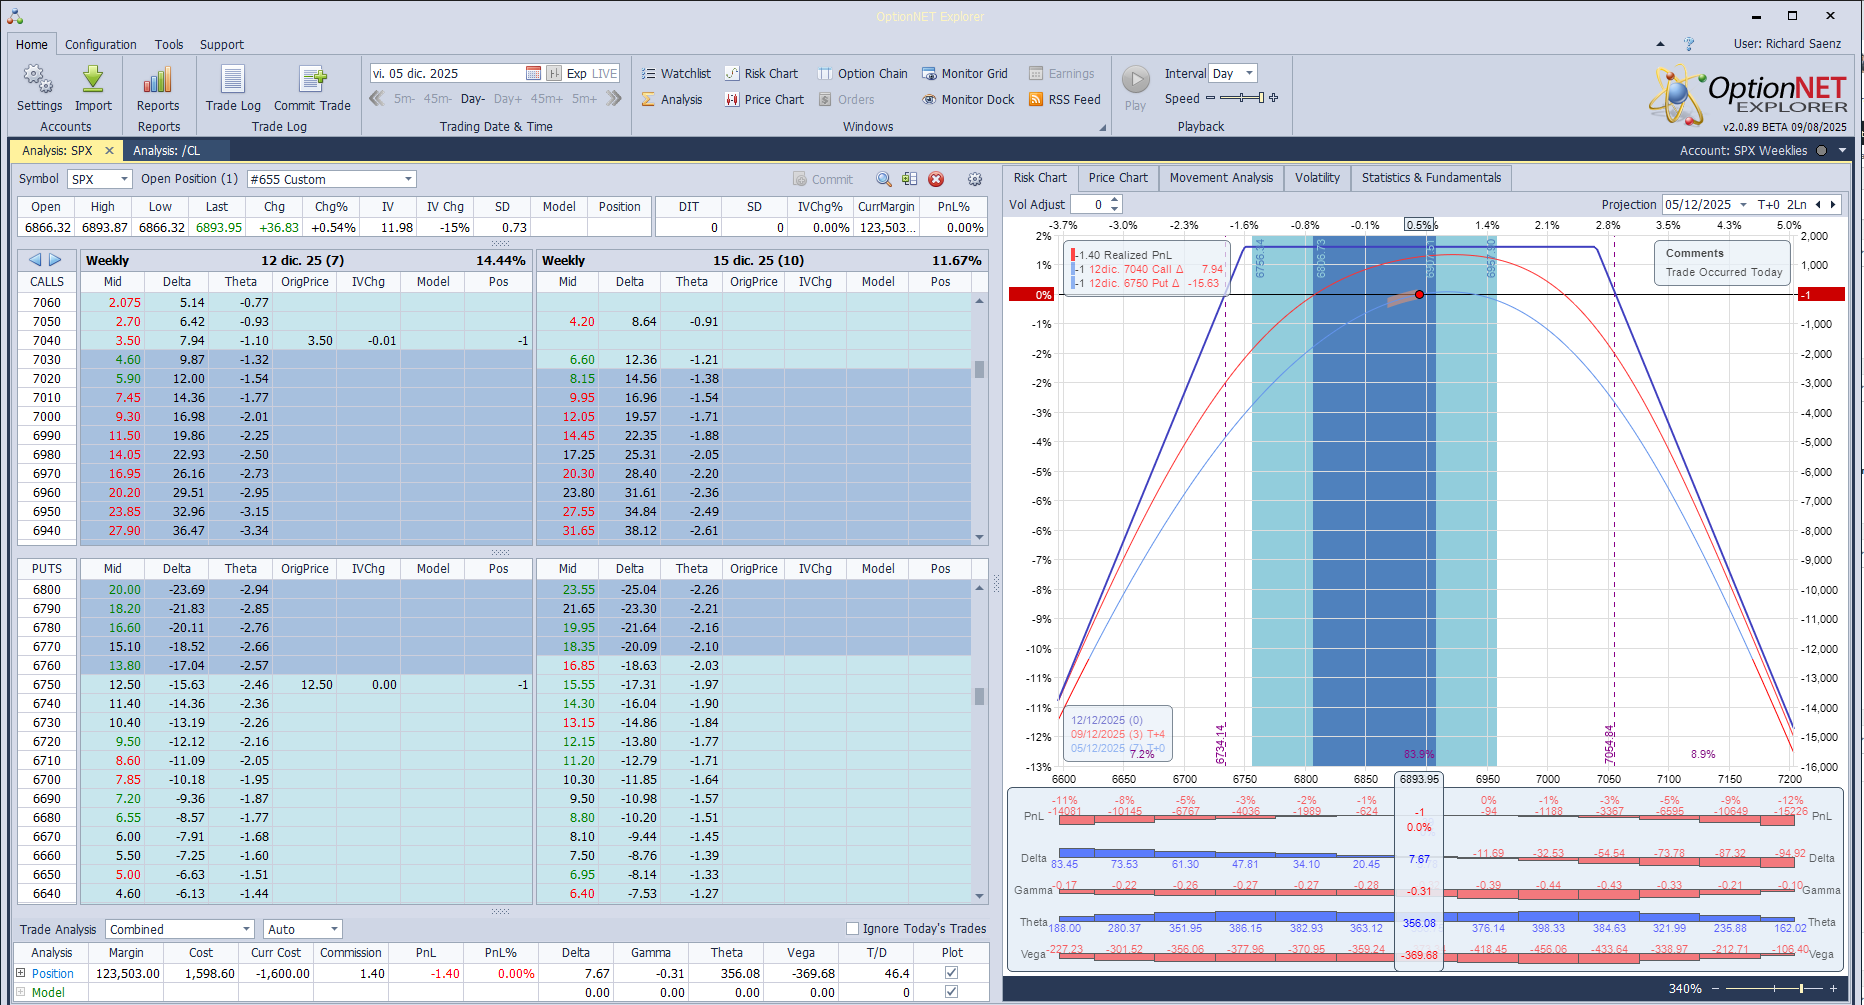Click the red delete position icon
The height and width of the screenshot is (1005, 1864).
coord(936,179)
